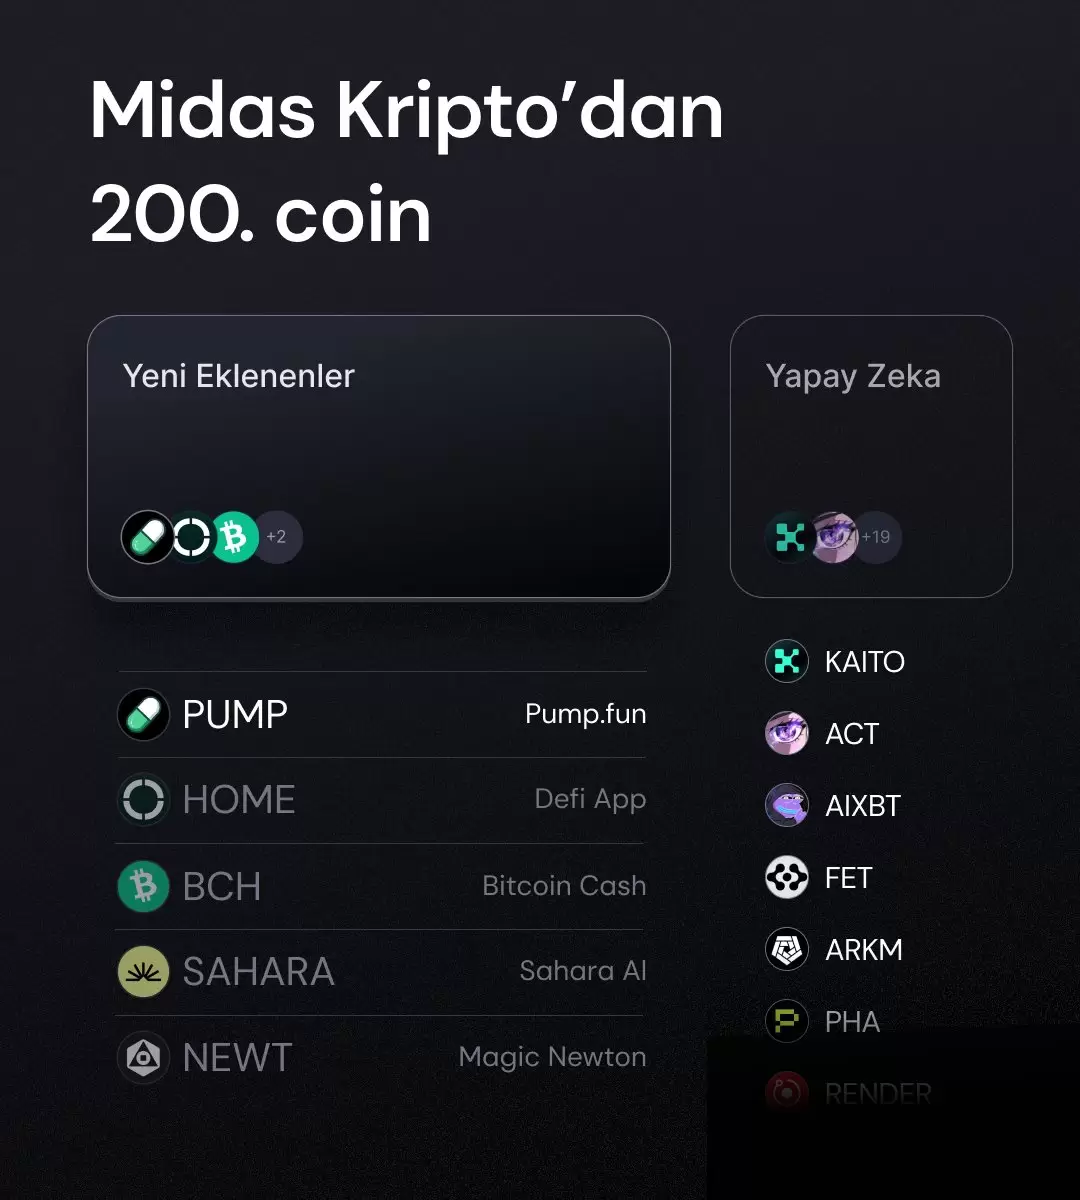Click the pill thumbnail in Yeni Eklenenler card

[148, 537]
